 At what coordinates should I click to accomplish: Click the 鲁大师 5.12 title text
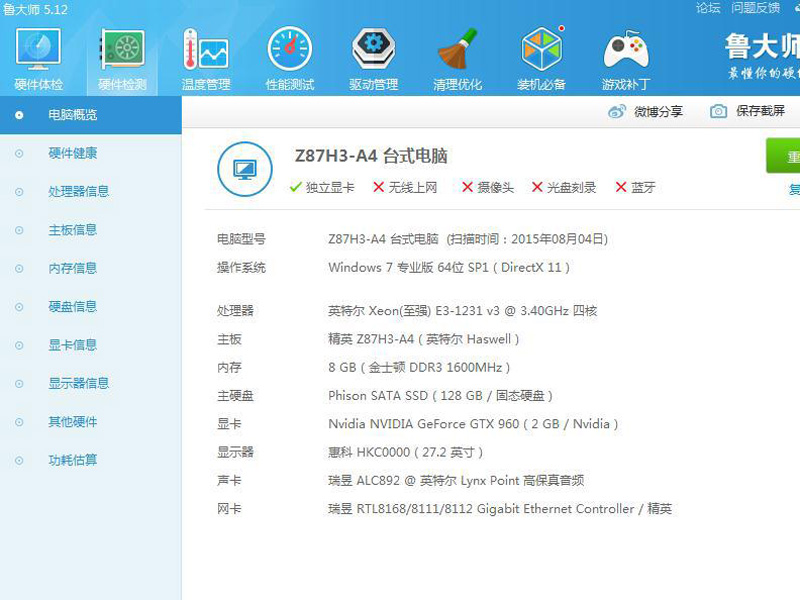coord(35,9)
